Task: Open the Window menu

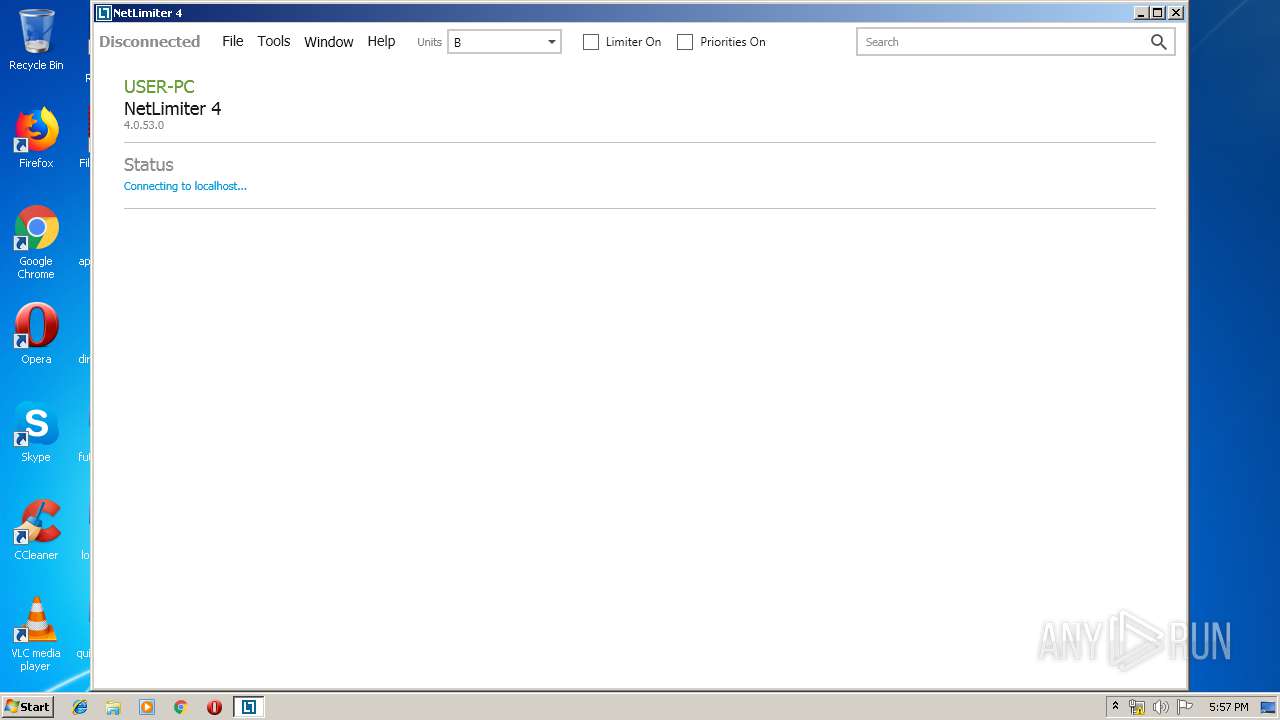Action: (x=329, y=41)
